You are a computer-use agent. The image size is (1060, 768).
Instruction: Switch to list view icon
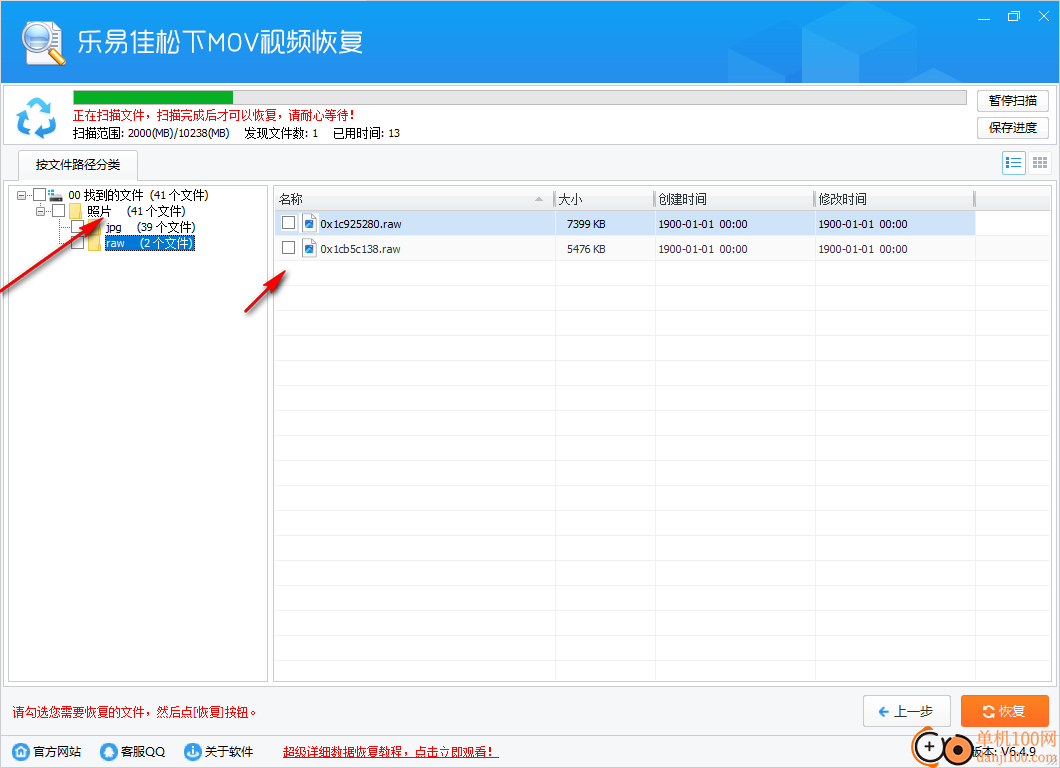(1013, 162)
